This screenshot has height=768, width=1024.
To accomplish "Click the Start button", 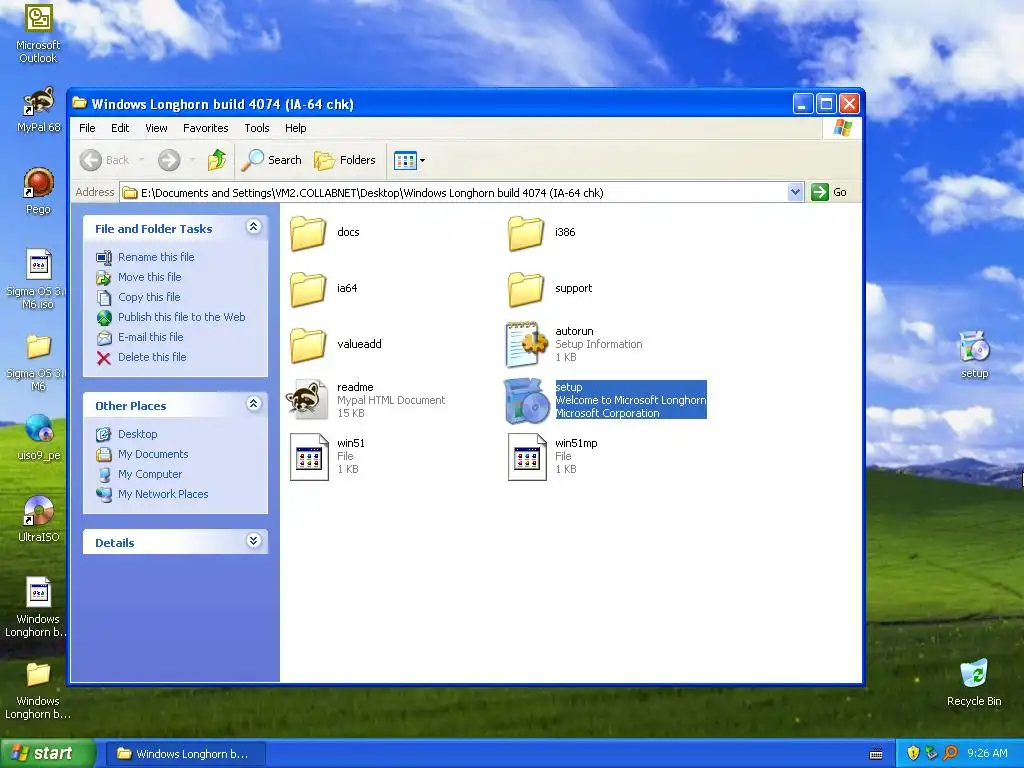I will pos(47,754).
